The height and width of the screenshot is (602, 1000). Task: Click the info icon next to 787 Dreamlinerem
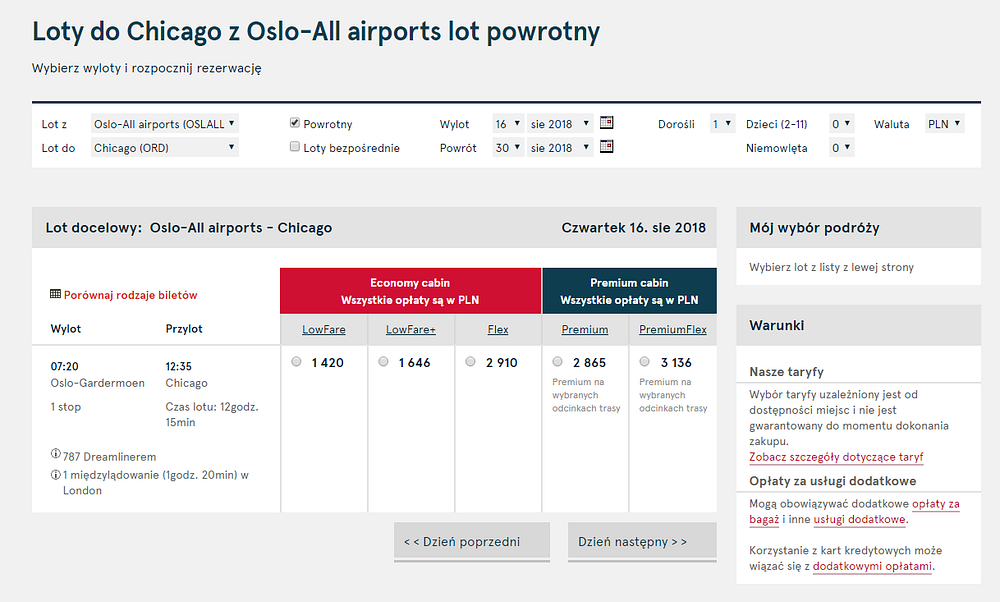(x=55, y=454)
